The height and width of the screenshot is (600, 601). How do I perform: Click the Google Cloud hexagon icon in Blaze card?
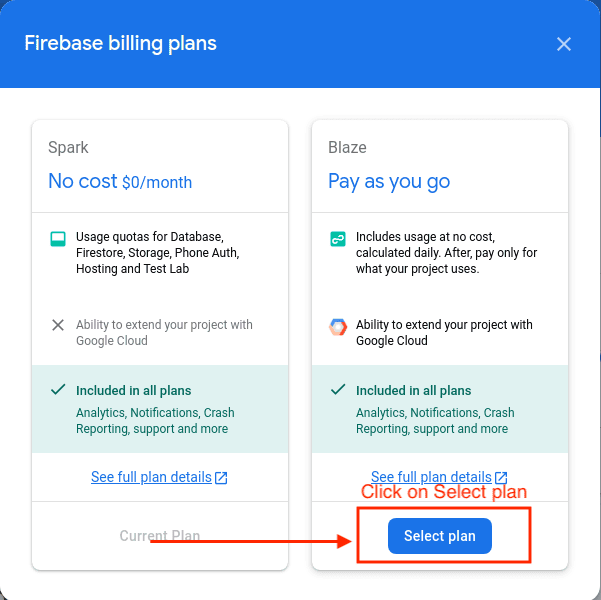point(338,326)
